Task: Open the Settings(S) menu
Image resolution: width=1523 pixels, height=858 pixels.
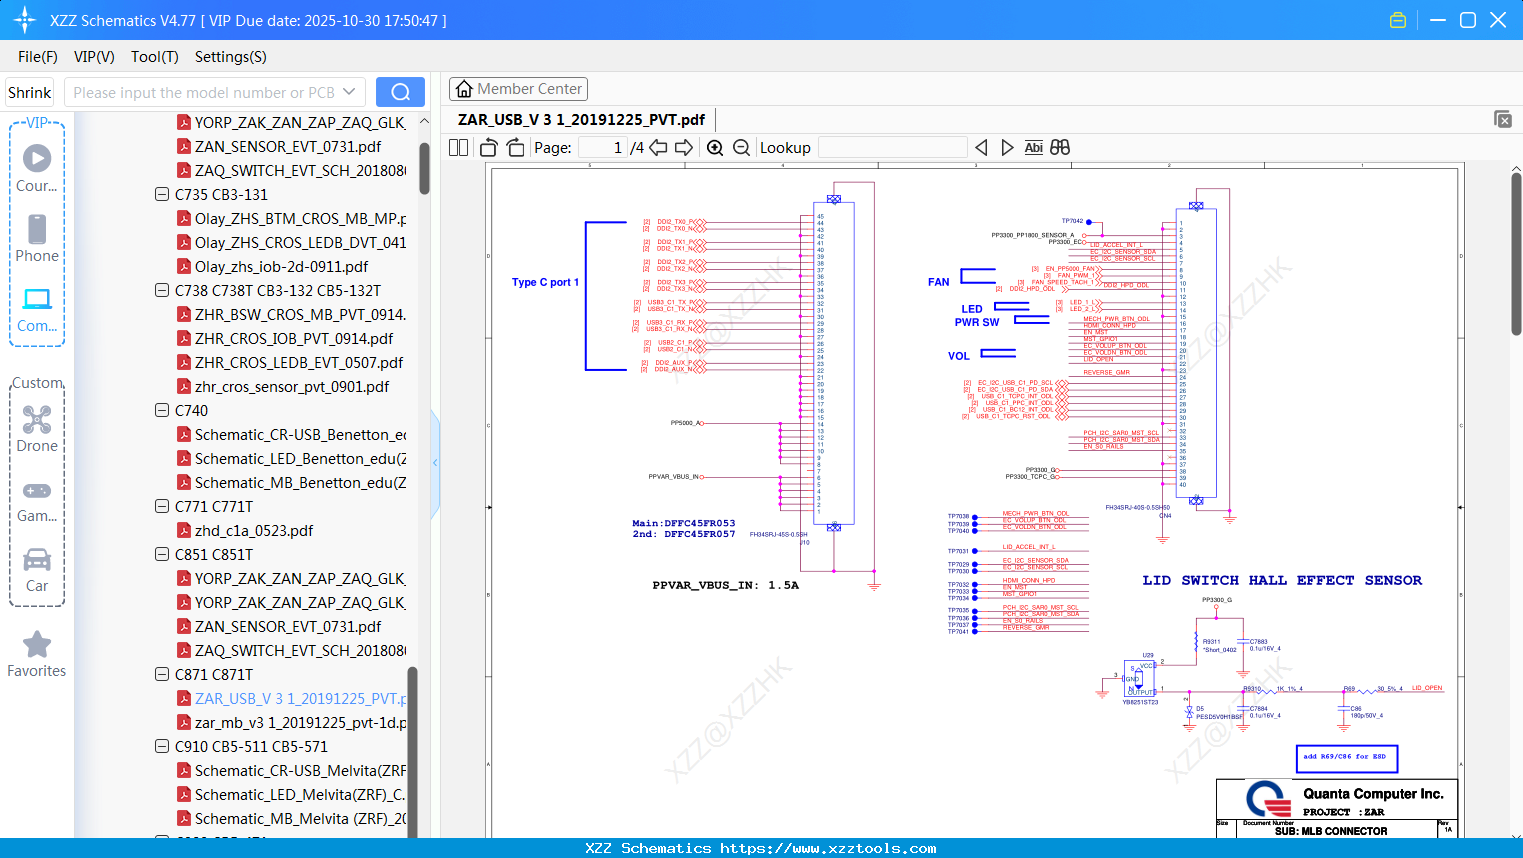Action: tap(230, 57)
